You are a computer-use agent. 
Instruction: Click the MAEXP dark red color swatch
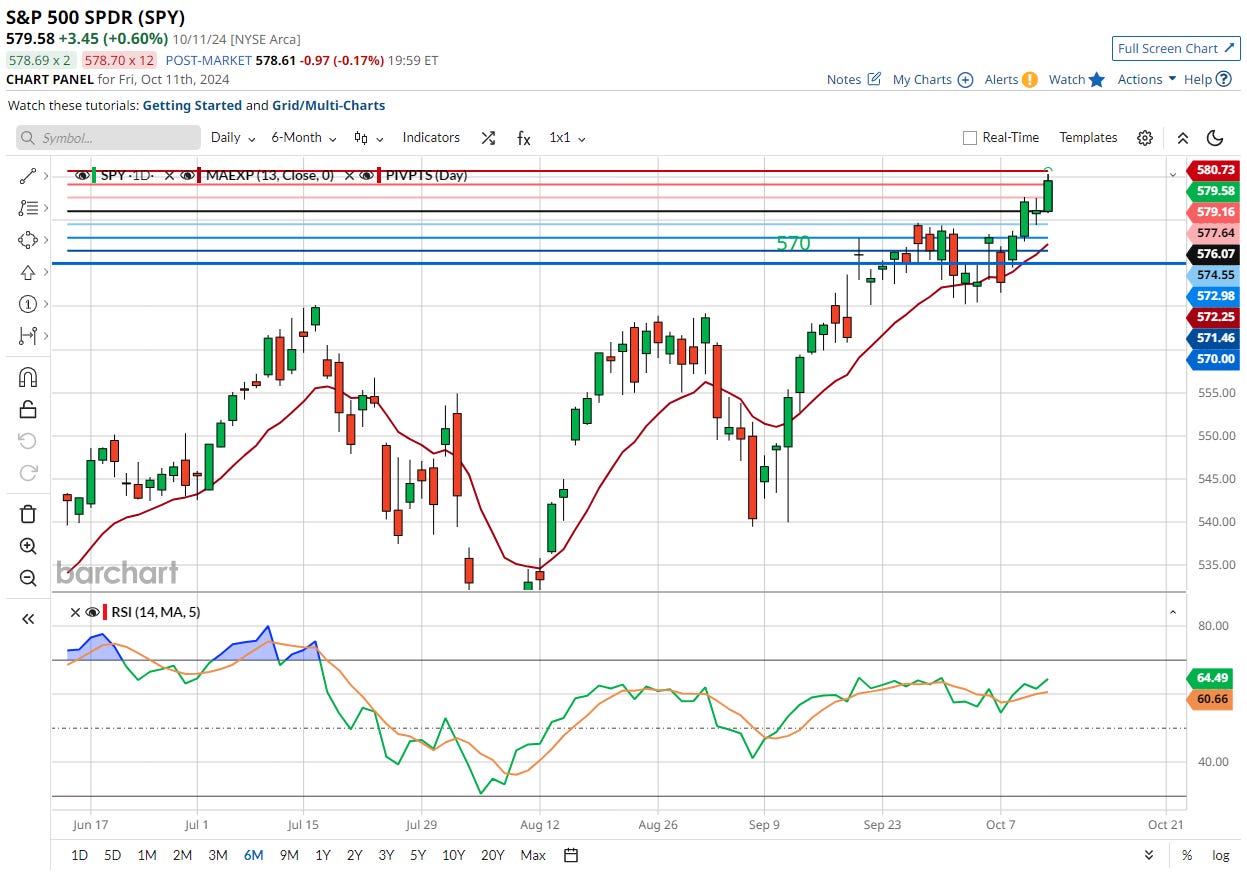(200, 175)
